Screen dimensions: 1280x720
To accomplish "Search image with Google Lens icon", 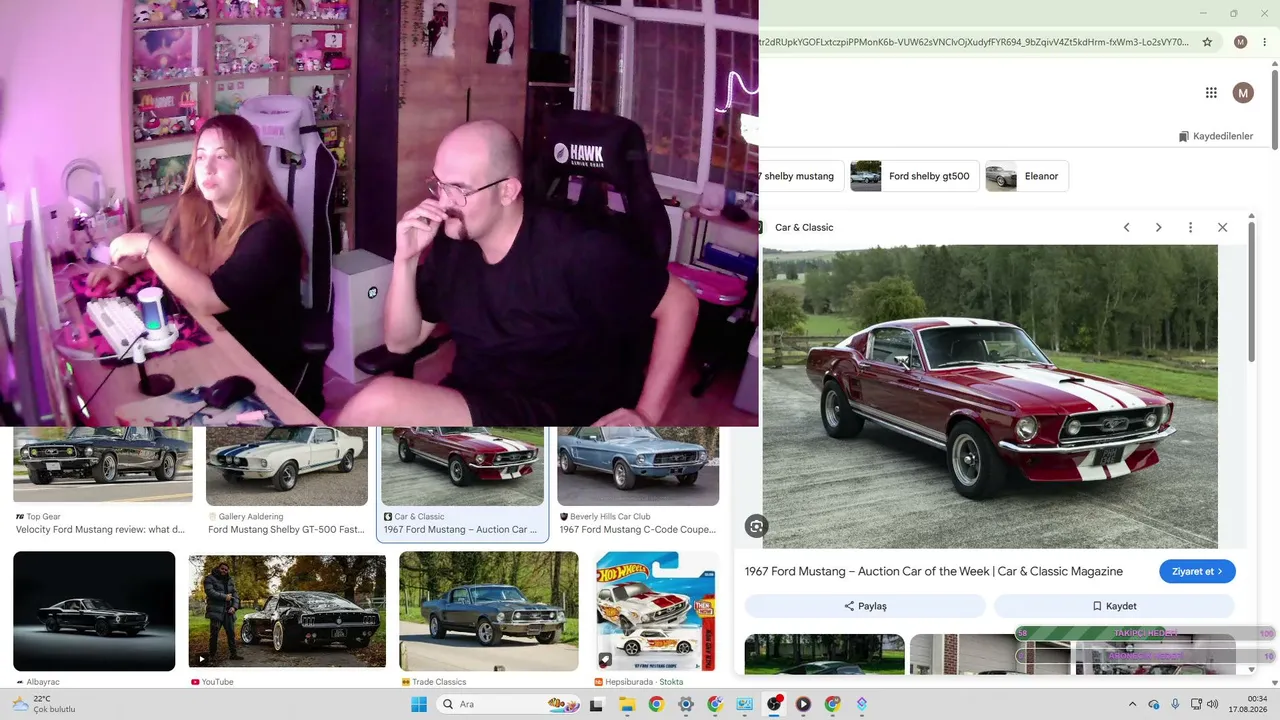I will coord(756,526).
